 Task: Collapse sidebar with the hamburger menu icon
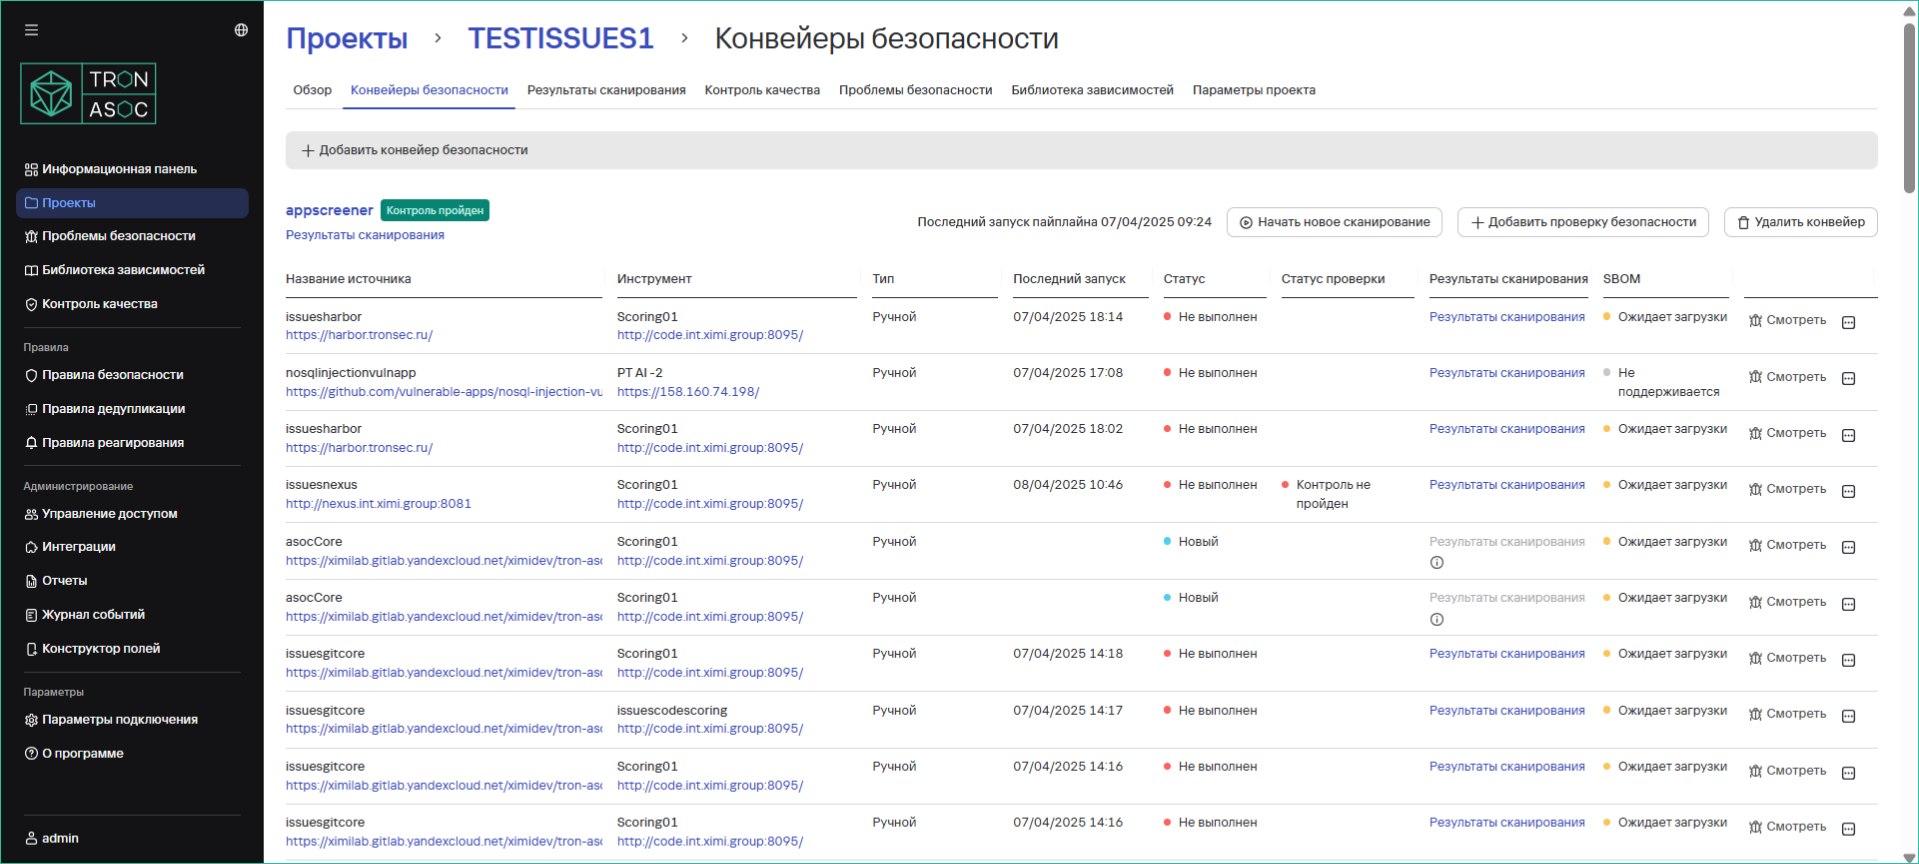(x=32, y=30)
